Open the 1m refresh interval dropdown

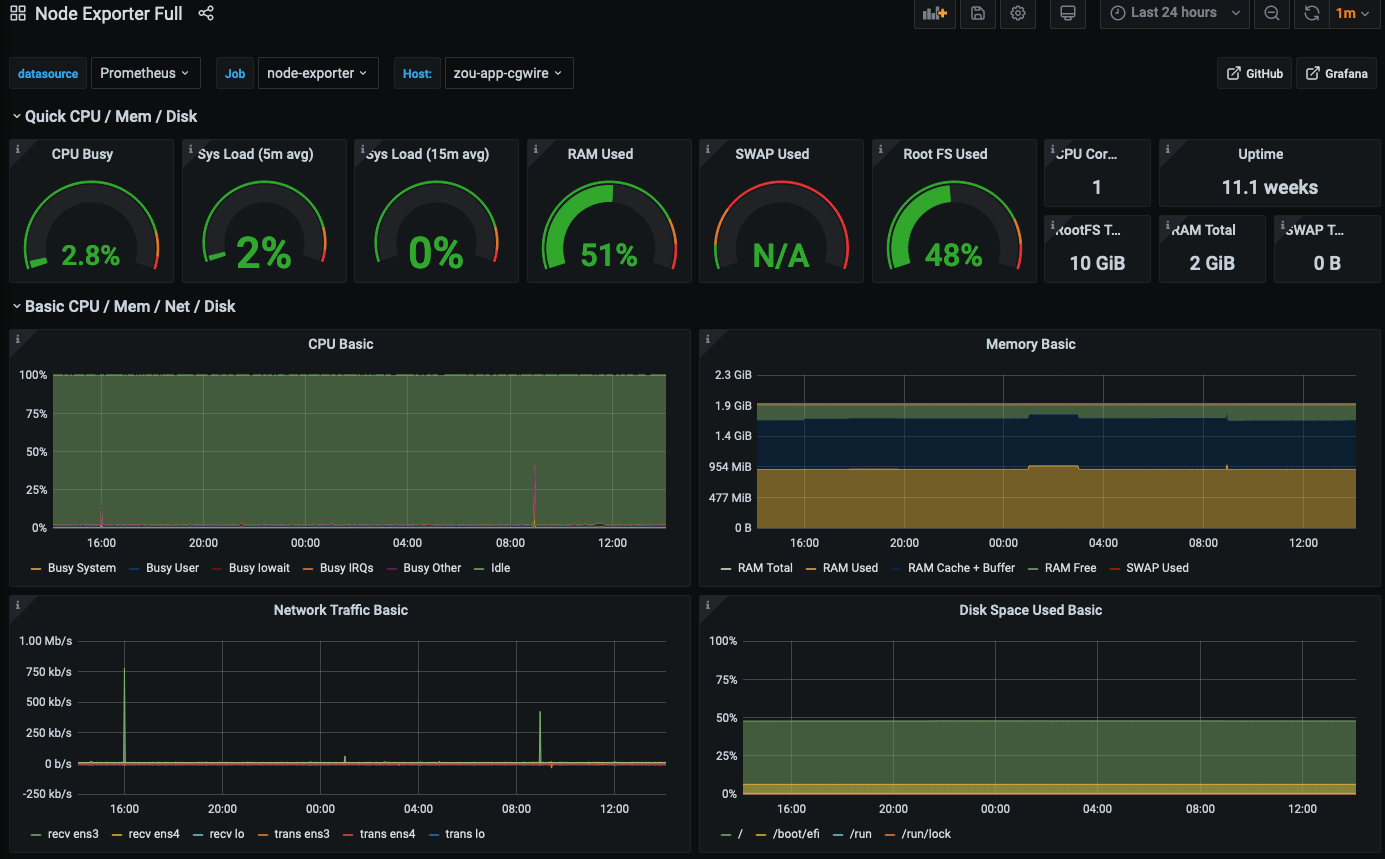[1352, 14]
